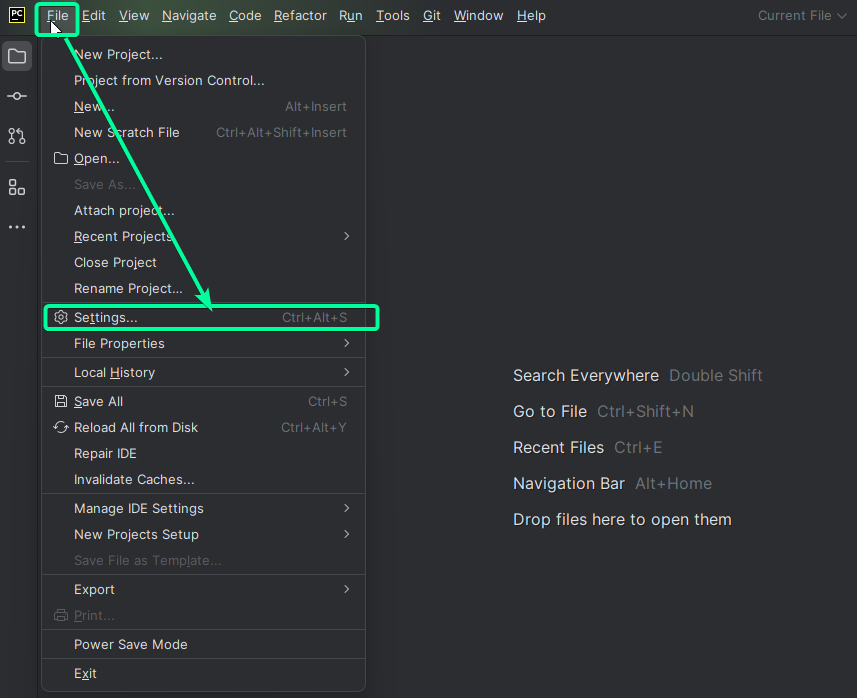Select Reload All from Disk
This screenshot has width=857, height=698.
(x=203, y=427)
